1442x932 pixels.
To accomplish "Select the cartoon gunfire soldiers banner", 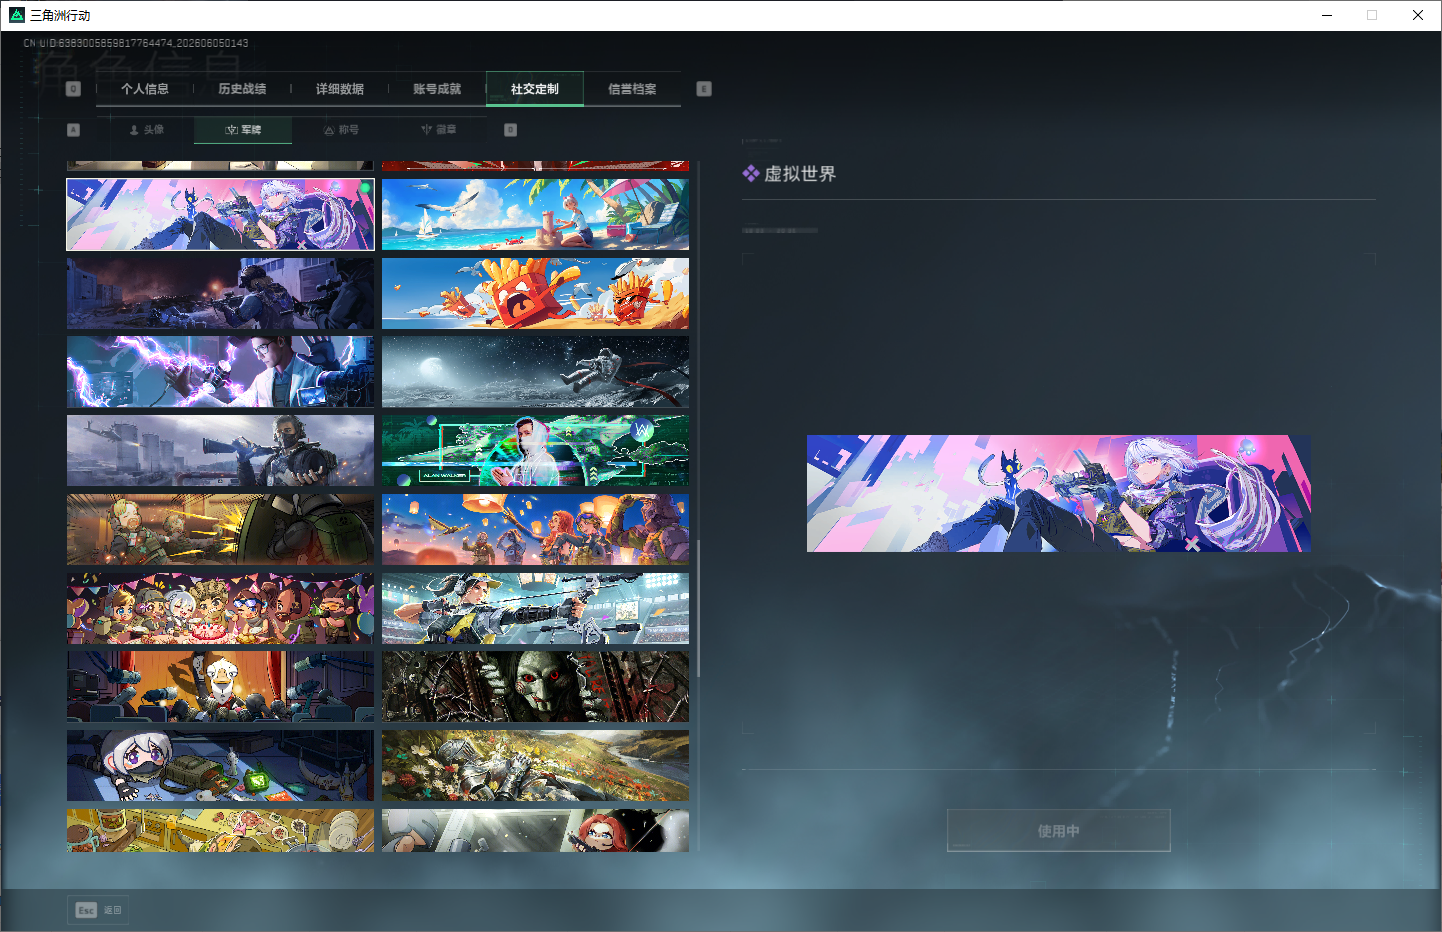I will (220, 530).
